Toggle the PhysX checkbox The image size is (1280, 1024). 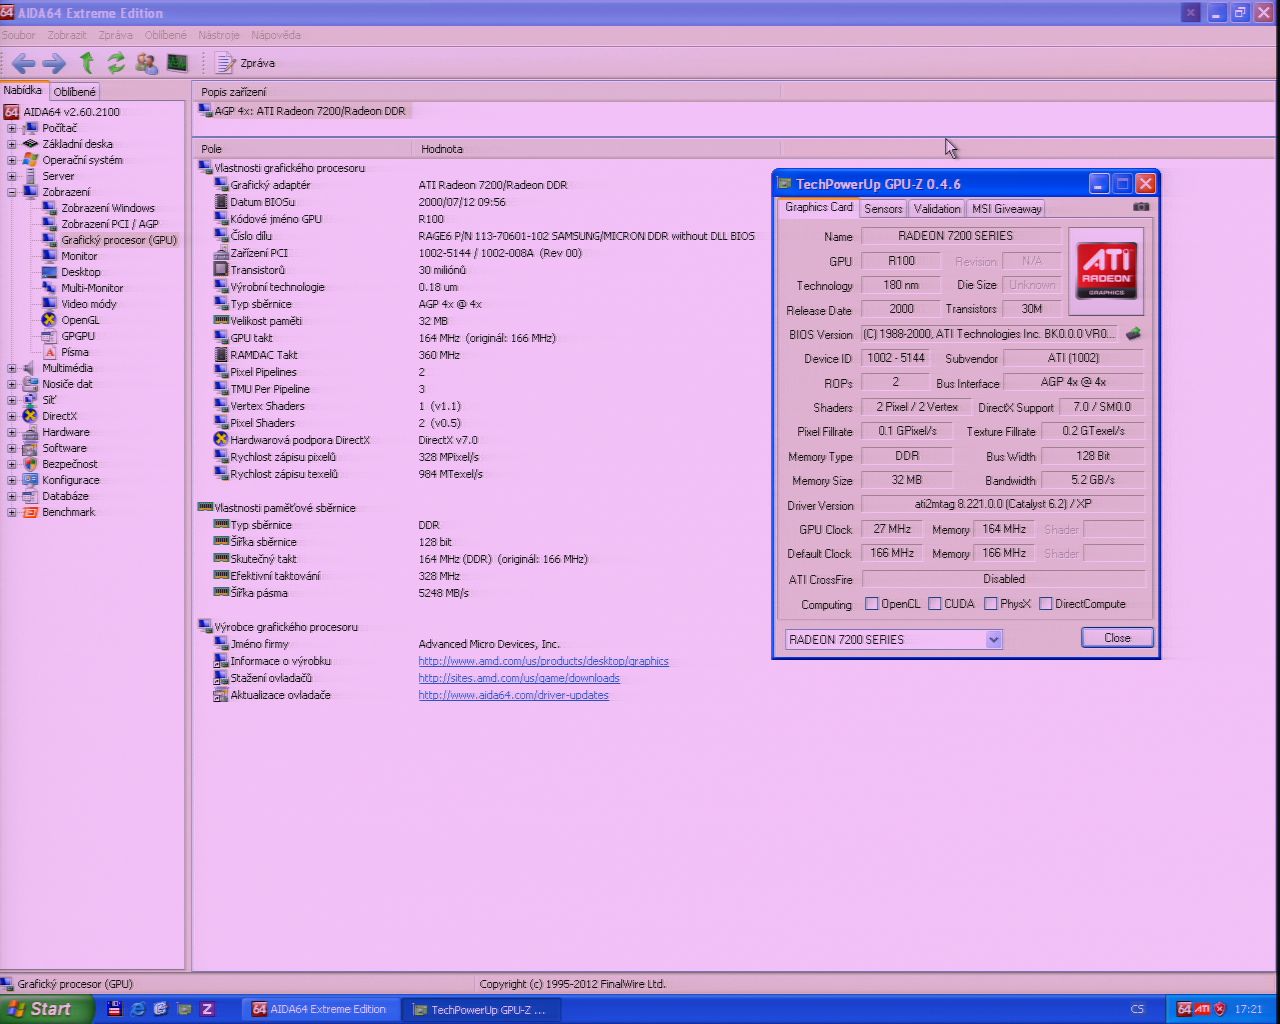tap(991, 604)
